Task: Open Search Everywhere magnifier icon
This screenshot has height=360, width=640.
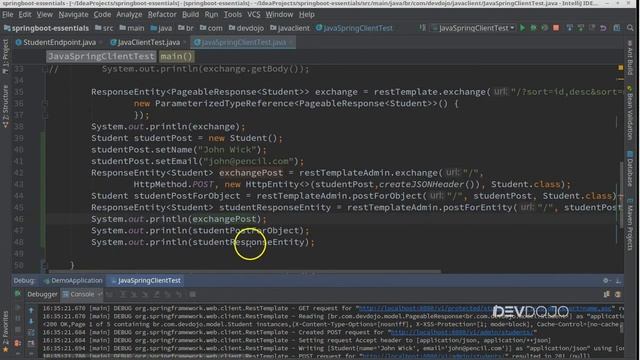Action: click(630, 28)
